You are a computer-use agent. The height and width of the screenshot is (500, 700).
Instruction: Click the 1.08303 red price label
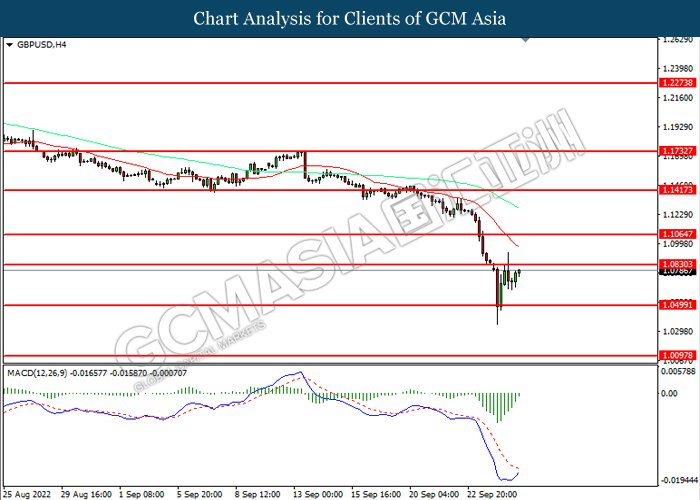677,264
